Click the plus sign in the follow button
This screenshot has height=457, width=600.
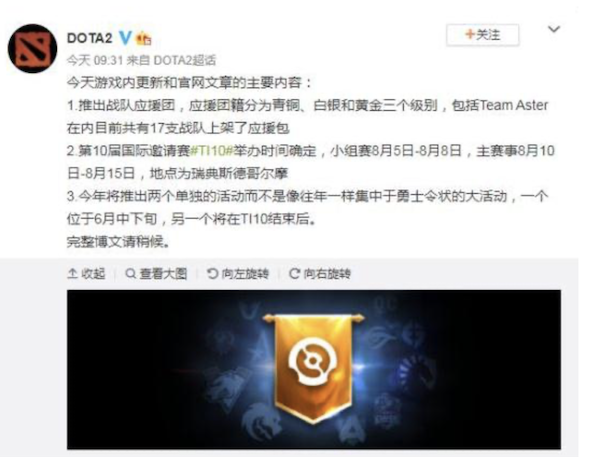click(470, 34)
